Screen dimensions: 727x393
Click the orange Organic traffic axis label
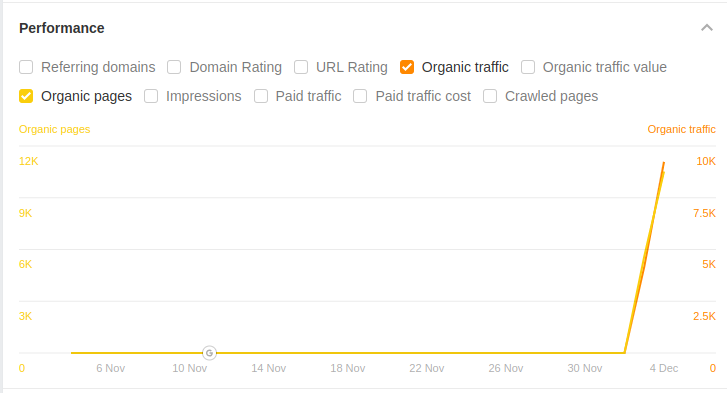pyautogui.click(x=682, y=129)
